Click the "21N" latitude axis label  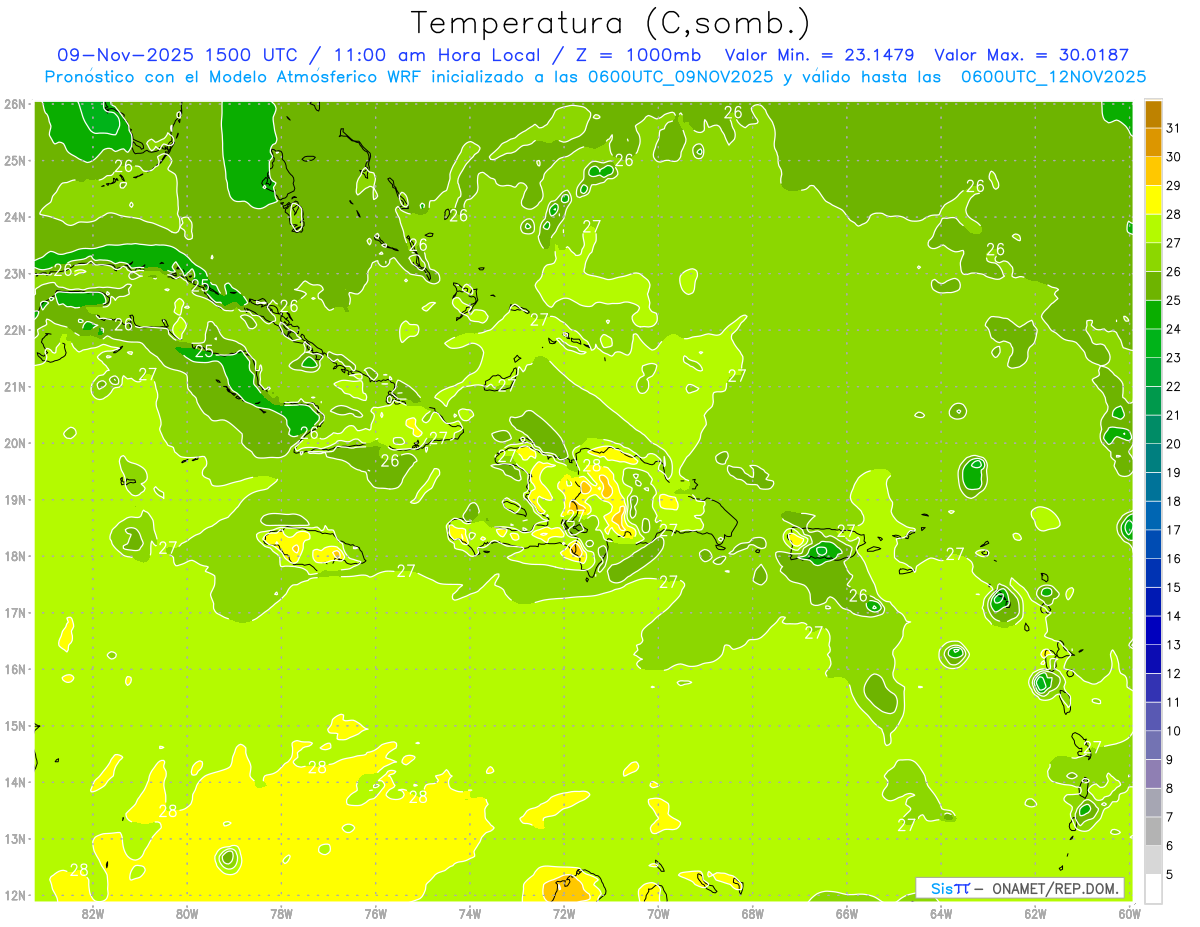tap(14, 386)
